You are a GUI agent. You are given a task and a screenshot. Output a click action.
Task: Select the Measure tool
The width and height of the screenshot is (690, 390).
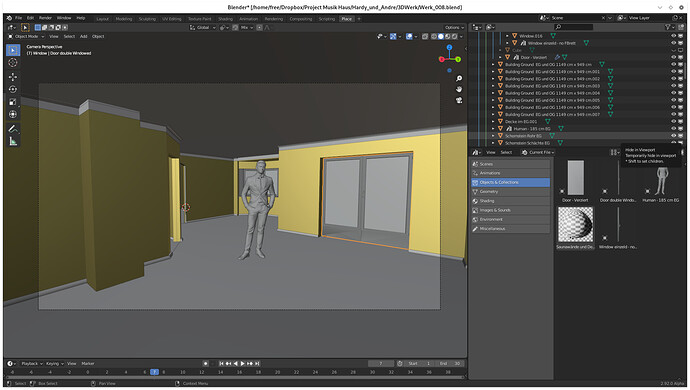click(x=13, y=142)
